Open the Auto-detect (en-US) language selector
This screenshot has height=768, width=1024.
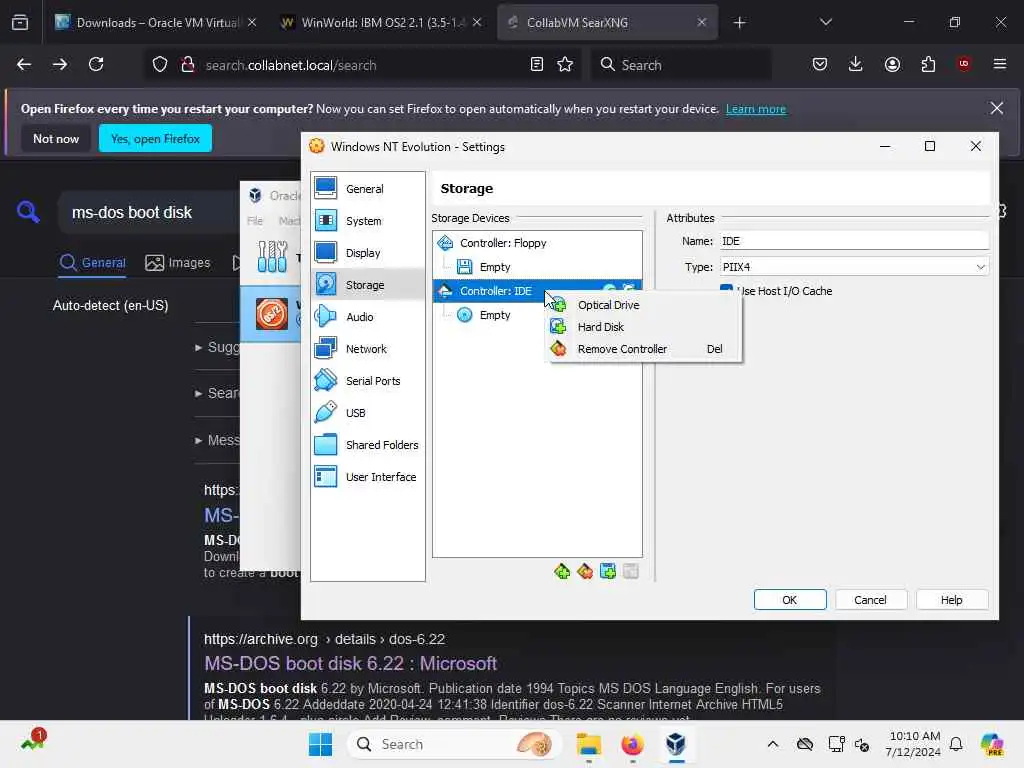pos(110,305)
